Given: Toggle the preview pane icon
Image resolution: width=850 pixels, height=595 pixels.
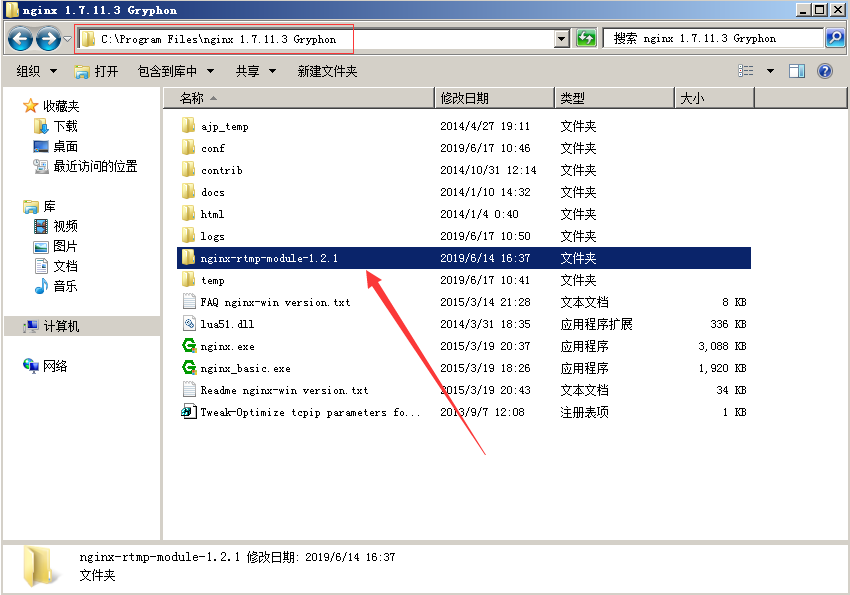Looking at the screenshot, I should [797, 71].
